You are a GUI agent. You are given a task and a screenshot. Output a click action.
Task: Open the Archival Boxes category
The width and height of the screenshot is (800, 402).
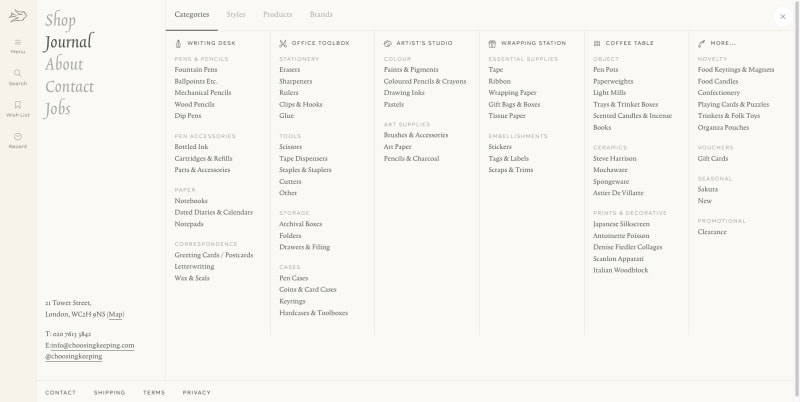point(301,224)
